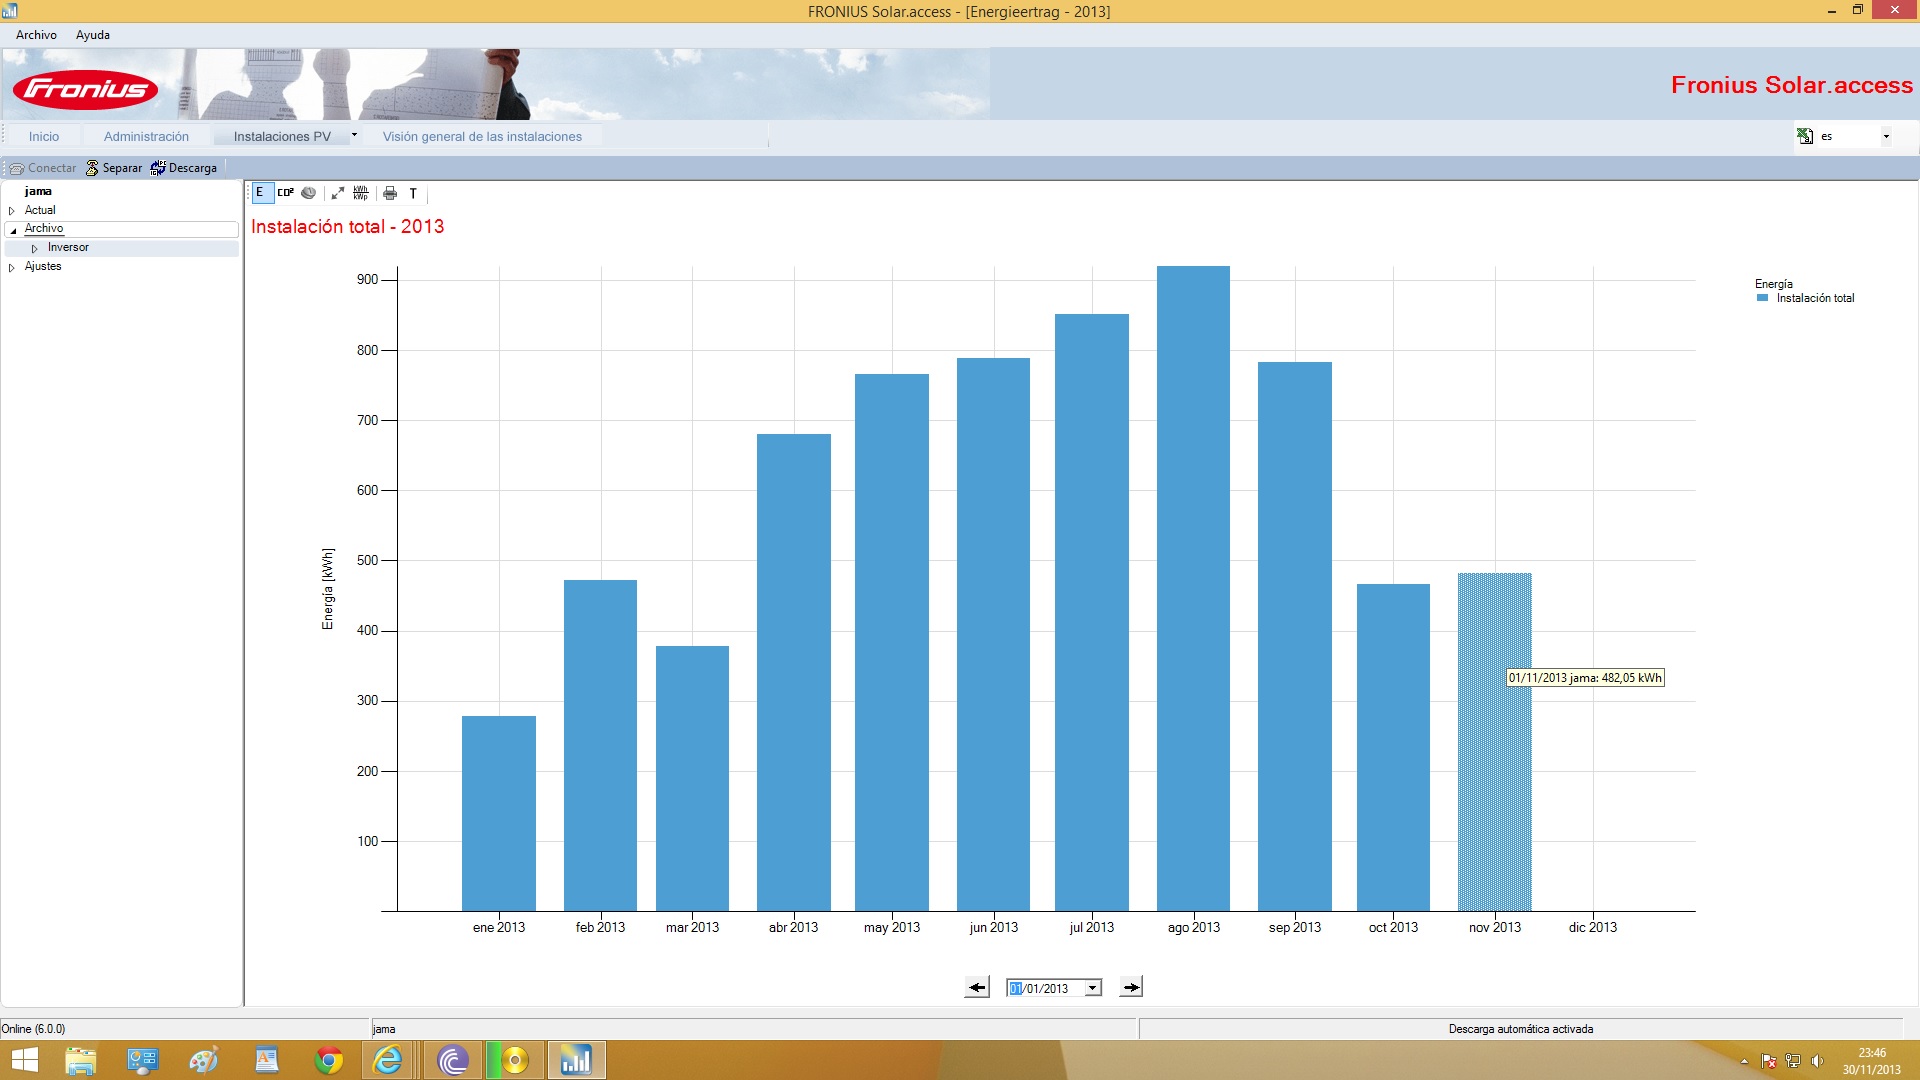Click the Separar disconnect button

[113, 168]
